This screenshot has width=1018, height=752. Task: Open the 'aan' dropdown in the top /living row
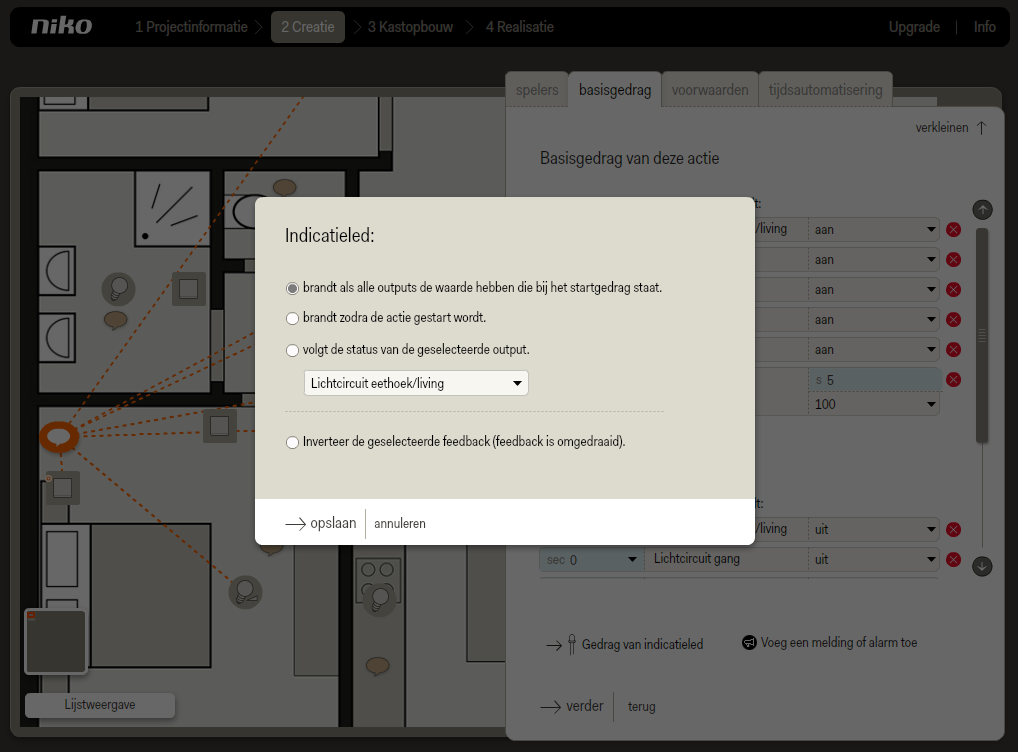click(874, 229)
